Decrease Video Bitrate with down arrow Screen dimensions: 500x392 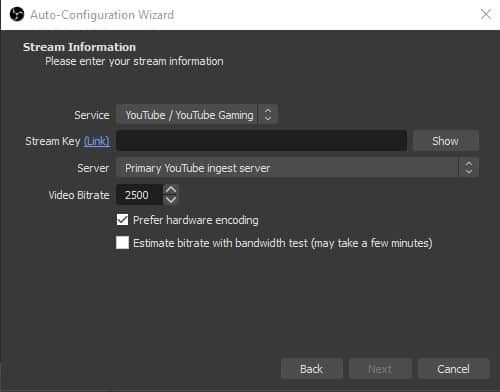coord(171,200)
